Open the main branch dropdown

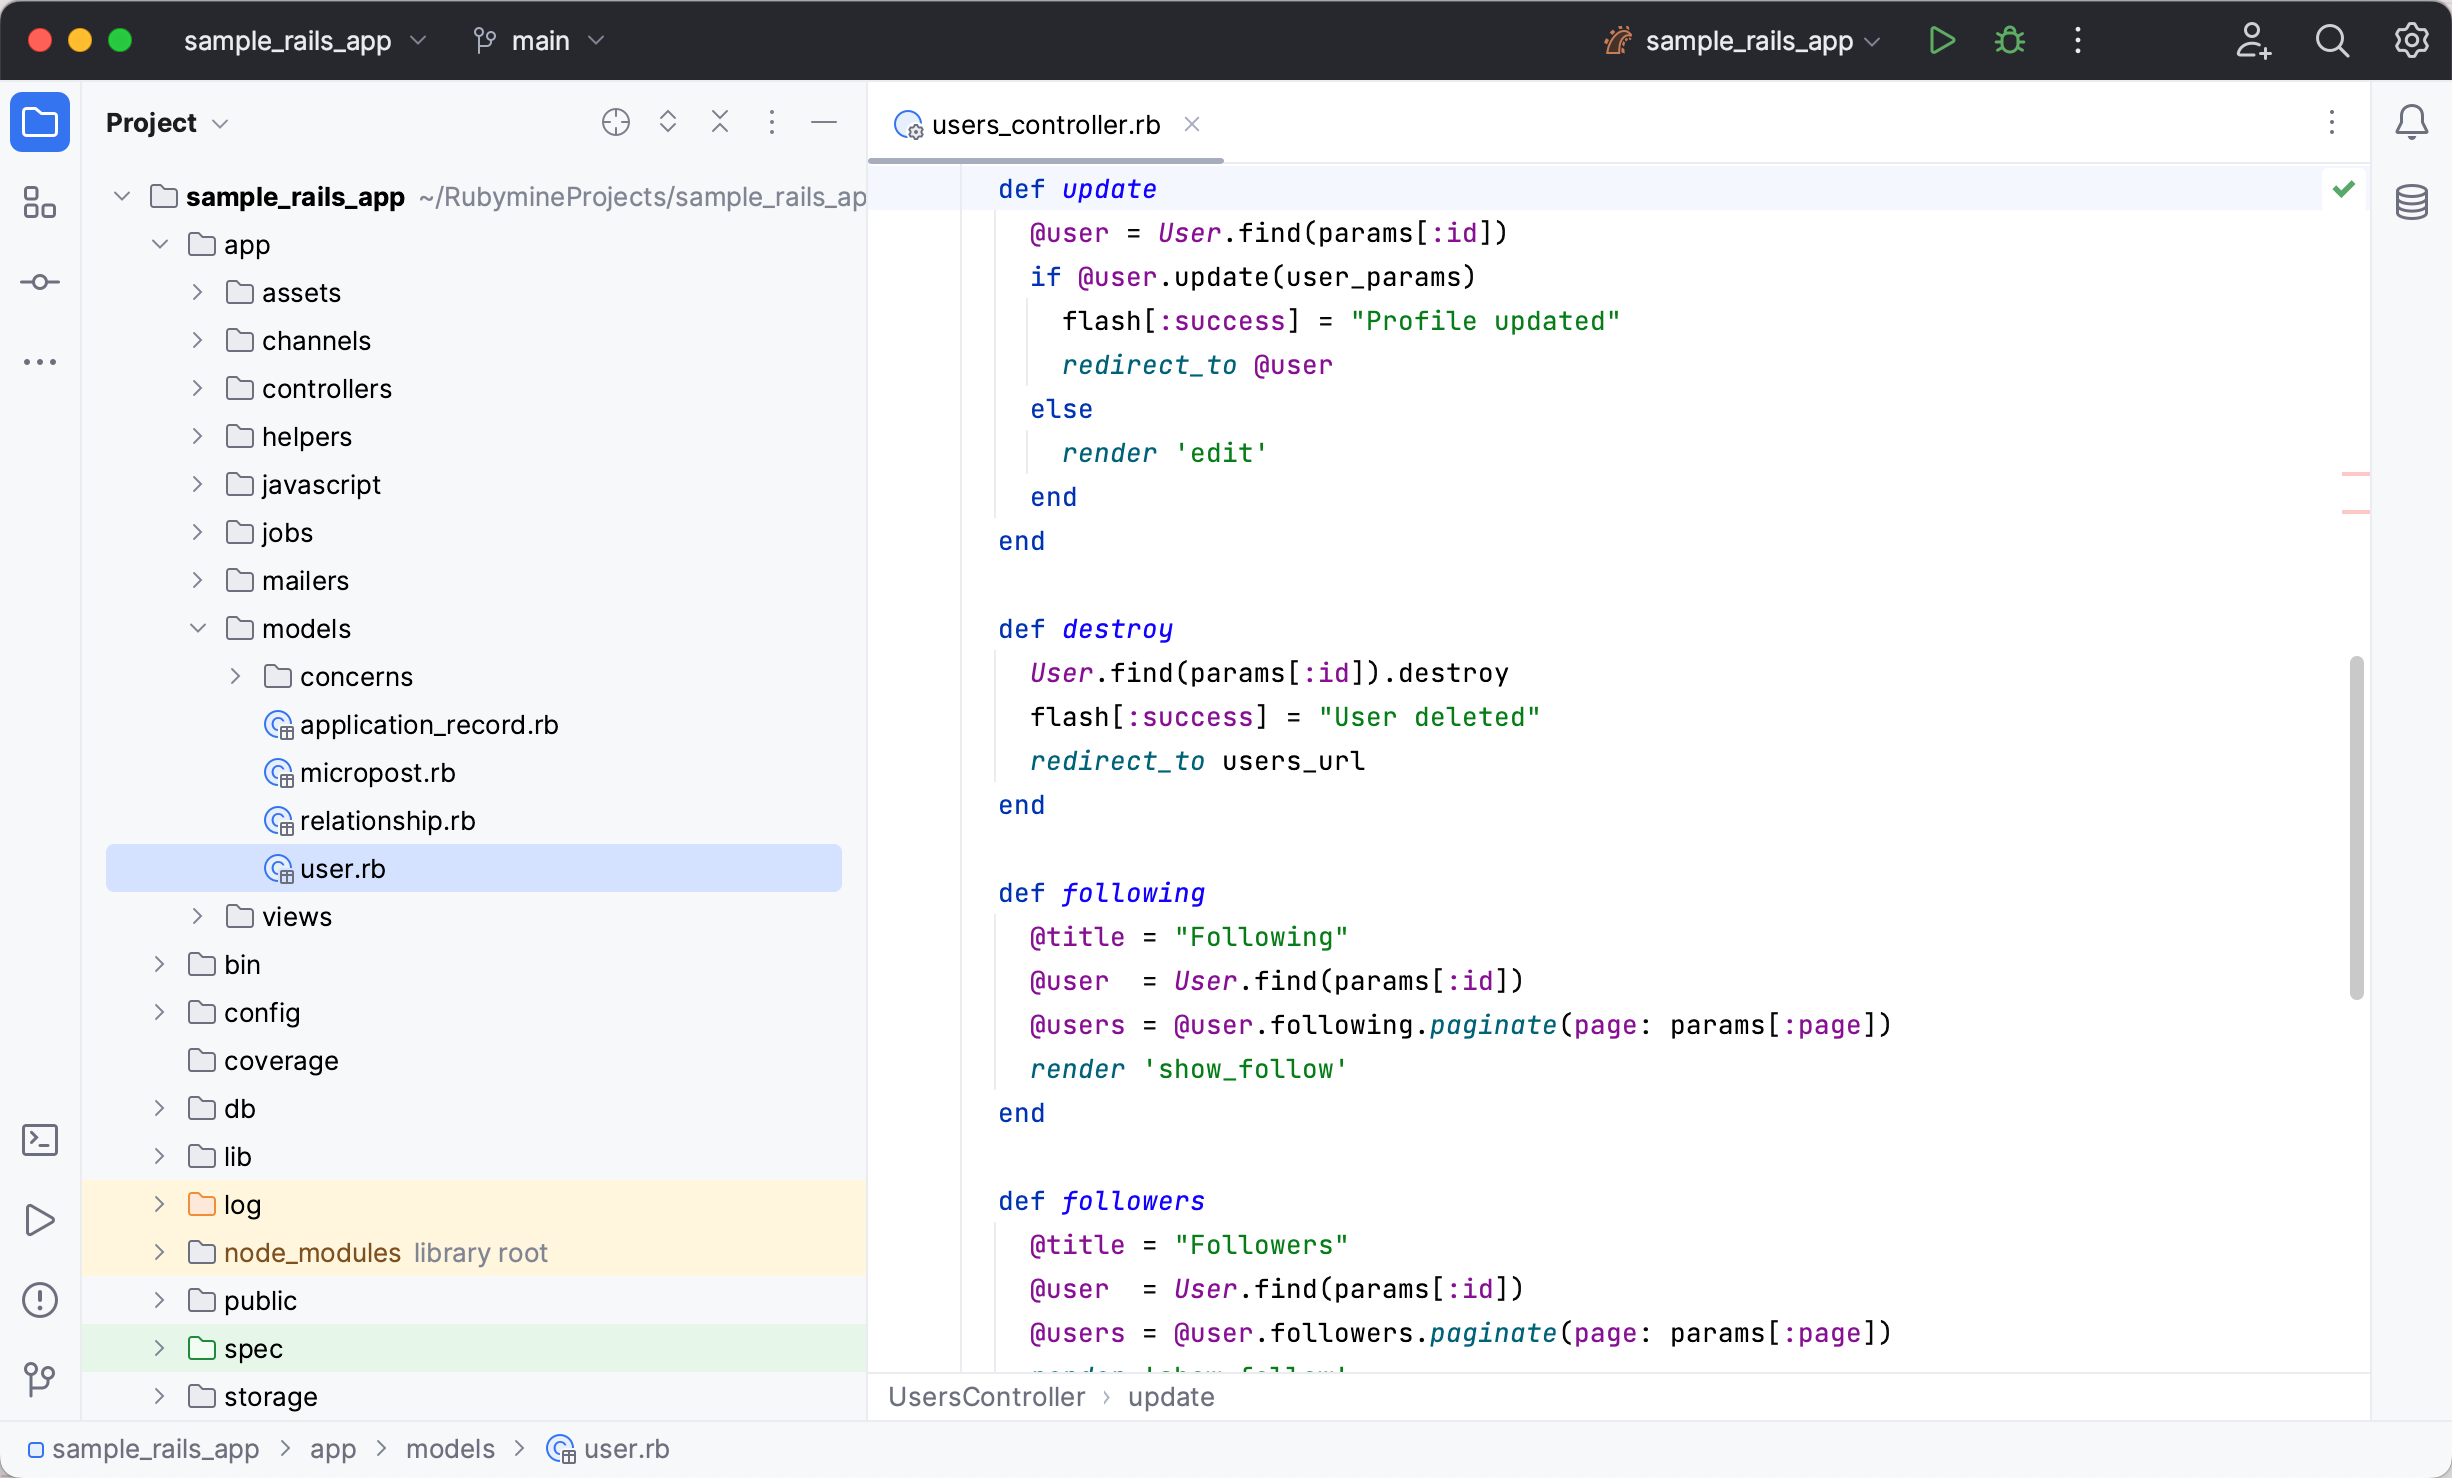click(x=540, y=41)
